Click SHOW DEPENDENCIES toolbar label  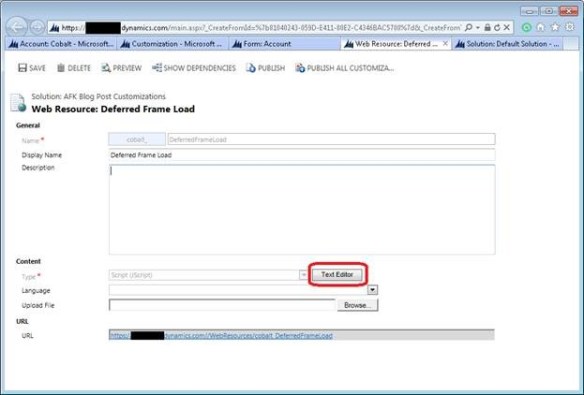(x=200, y=68)
